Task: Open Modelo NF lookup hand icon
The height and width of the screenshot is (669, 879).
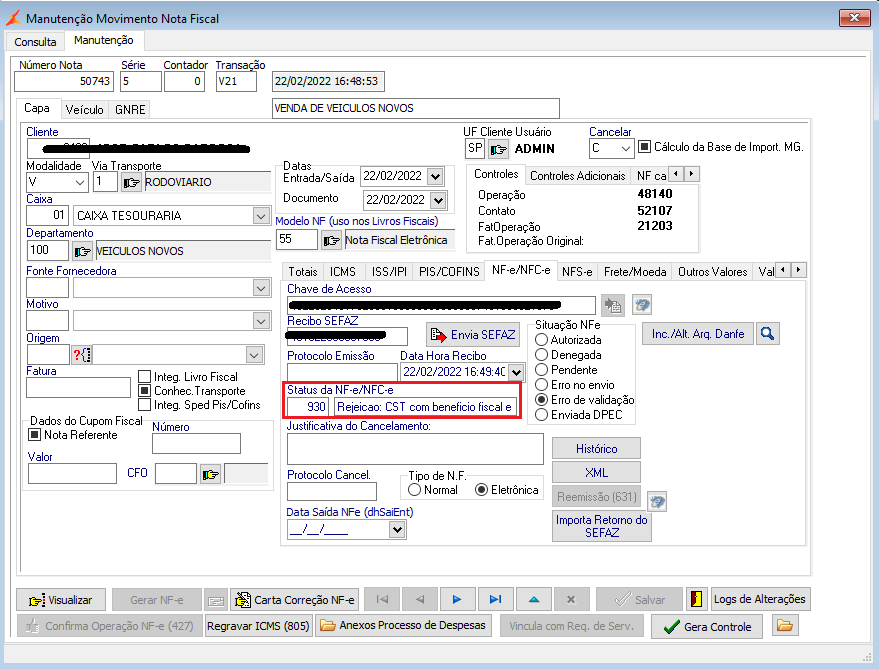Action: click(x=331, y=240)
